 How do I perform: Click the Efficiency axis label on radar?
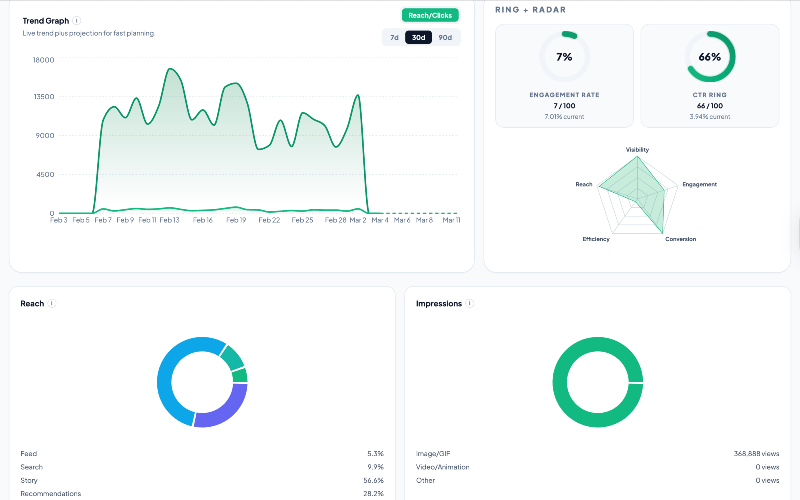(x=596, y=239)
